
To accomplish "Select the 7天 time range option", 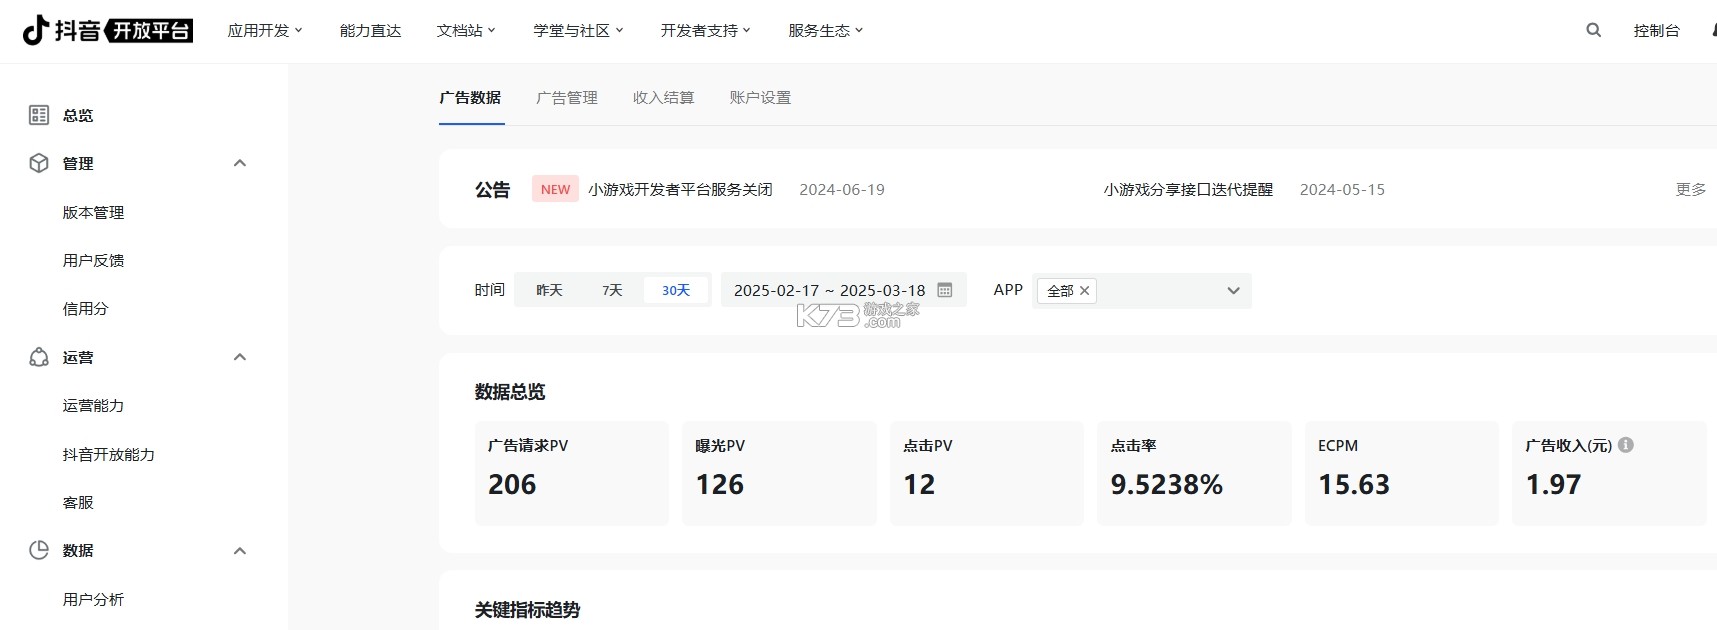I will click(612, 290).
